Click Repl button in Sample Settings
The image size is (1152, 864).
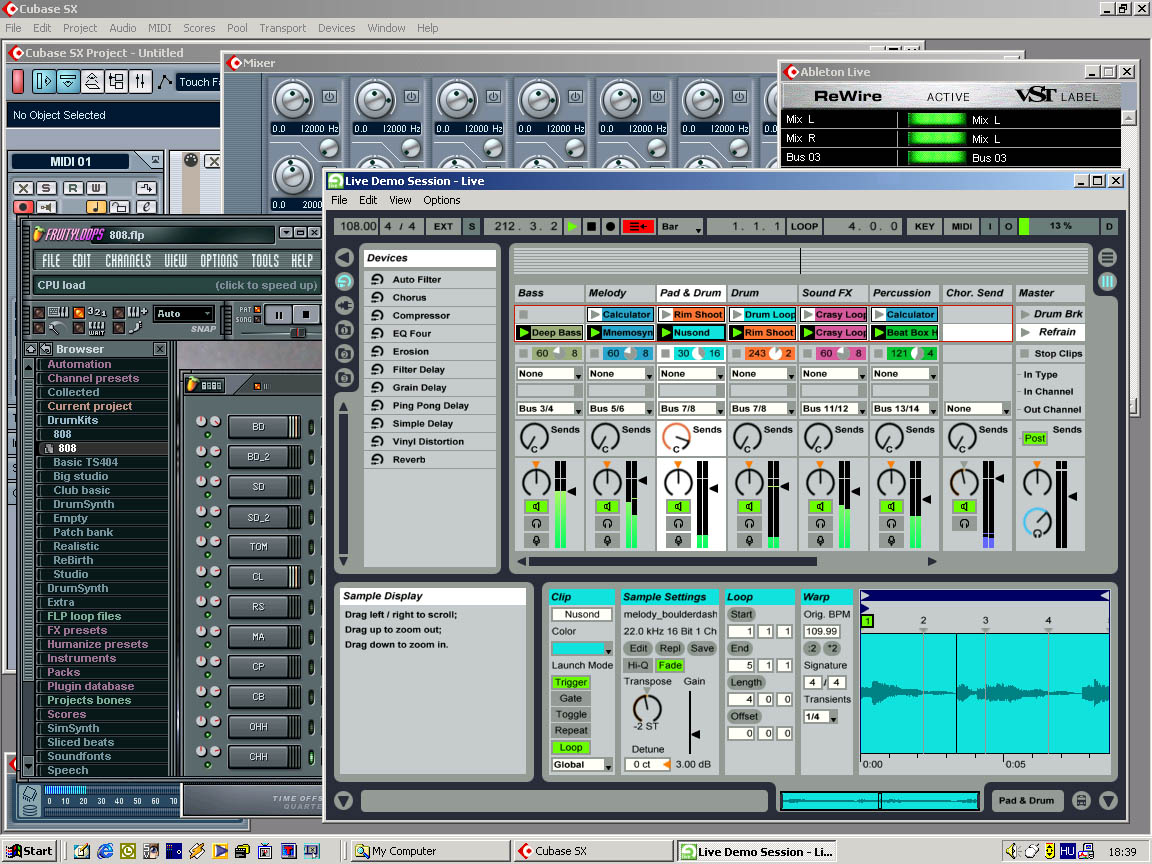[669, 649]
